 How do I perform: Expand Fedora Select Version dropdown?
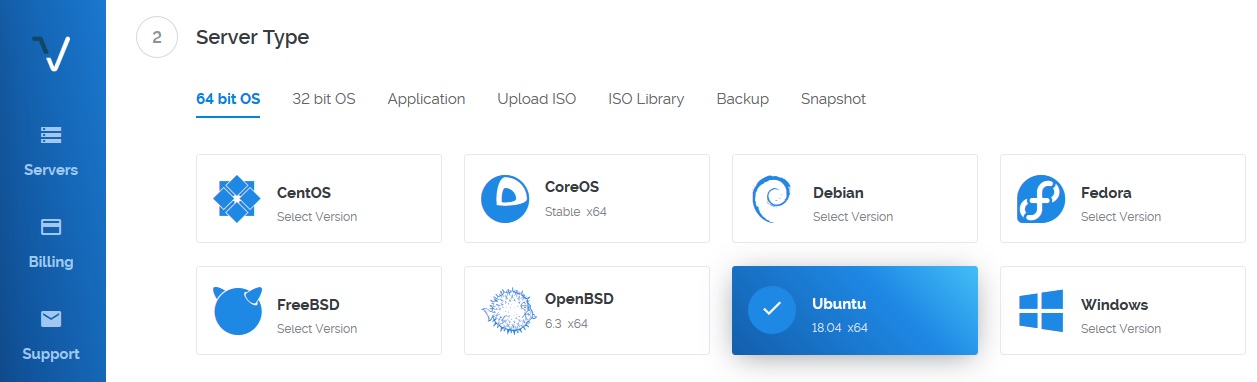[1121, 216]
